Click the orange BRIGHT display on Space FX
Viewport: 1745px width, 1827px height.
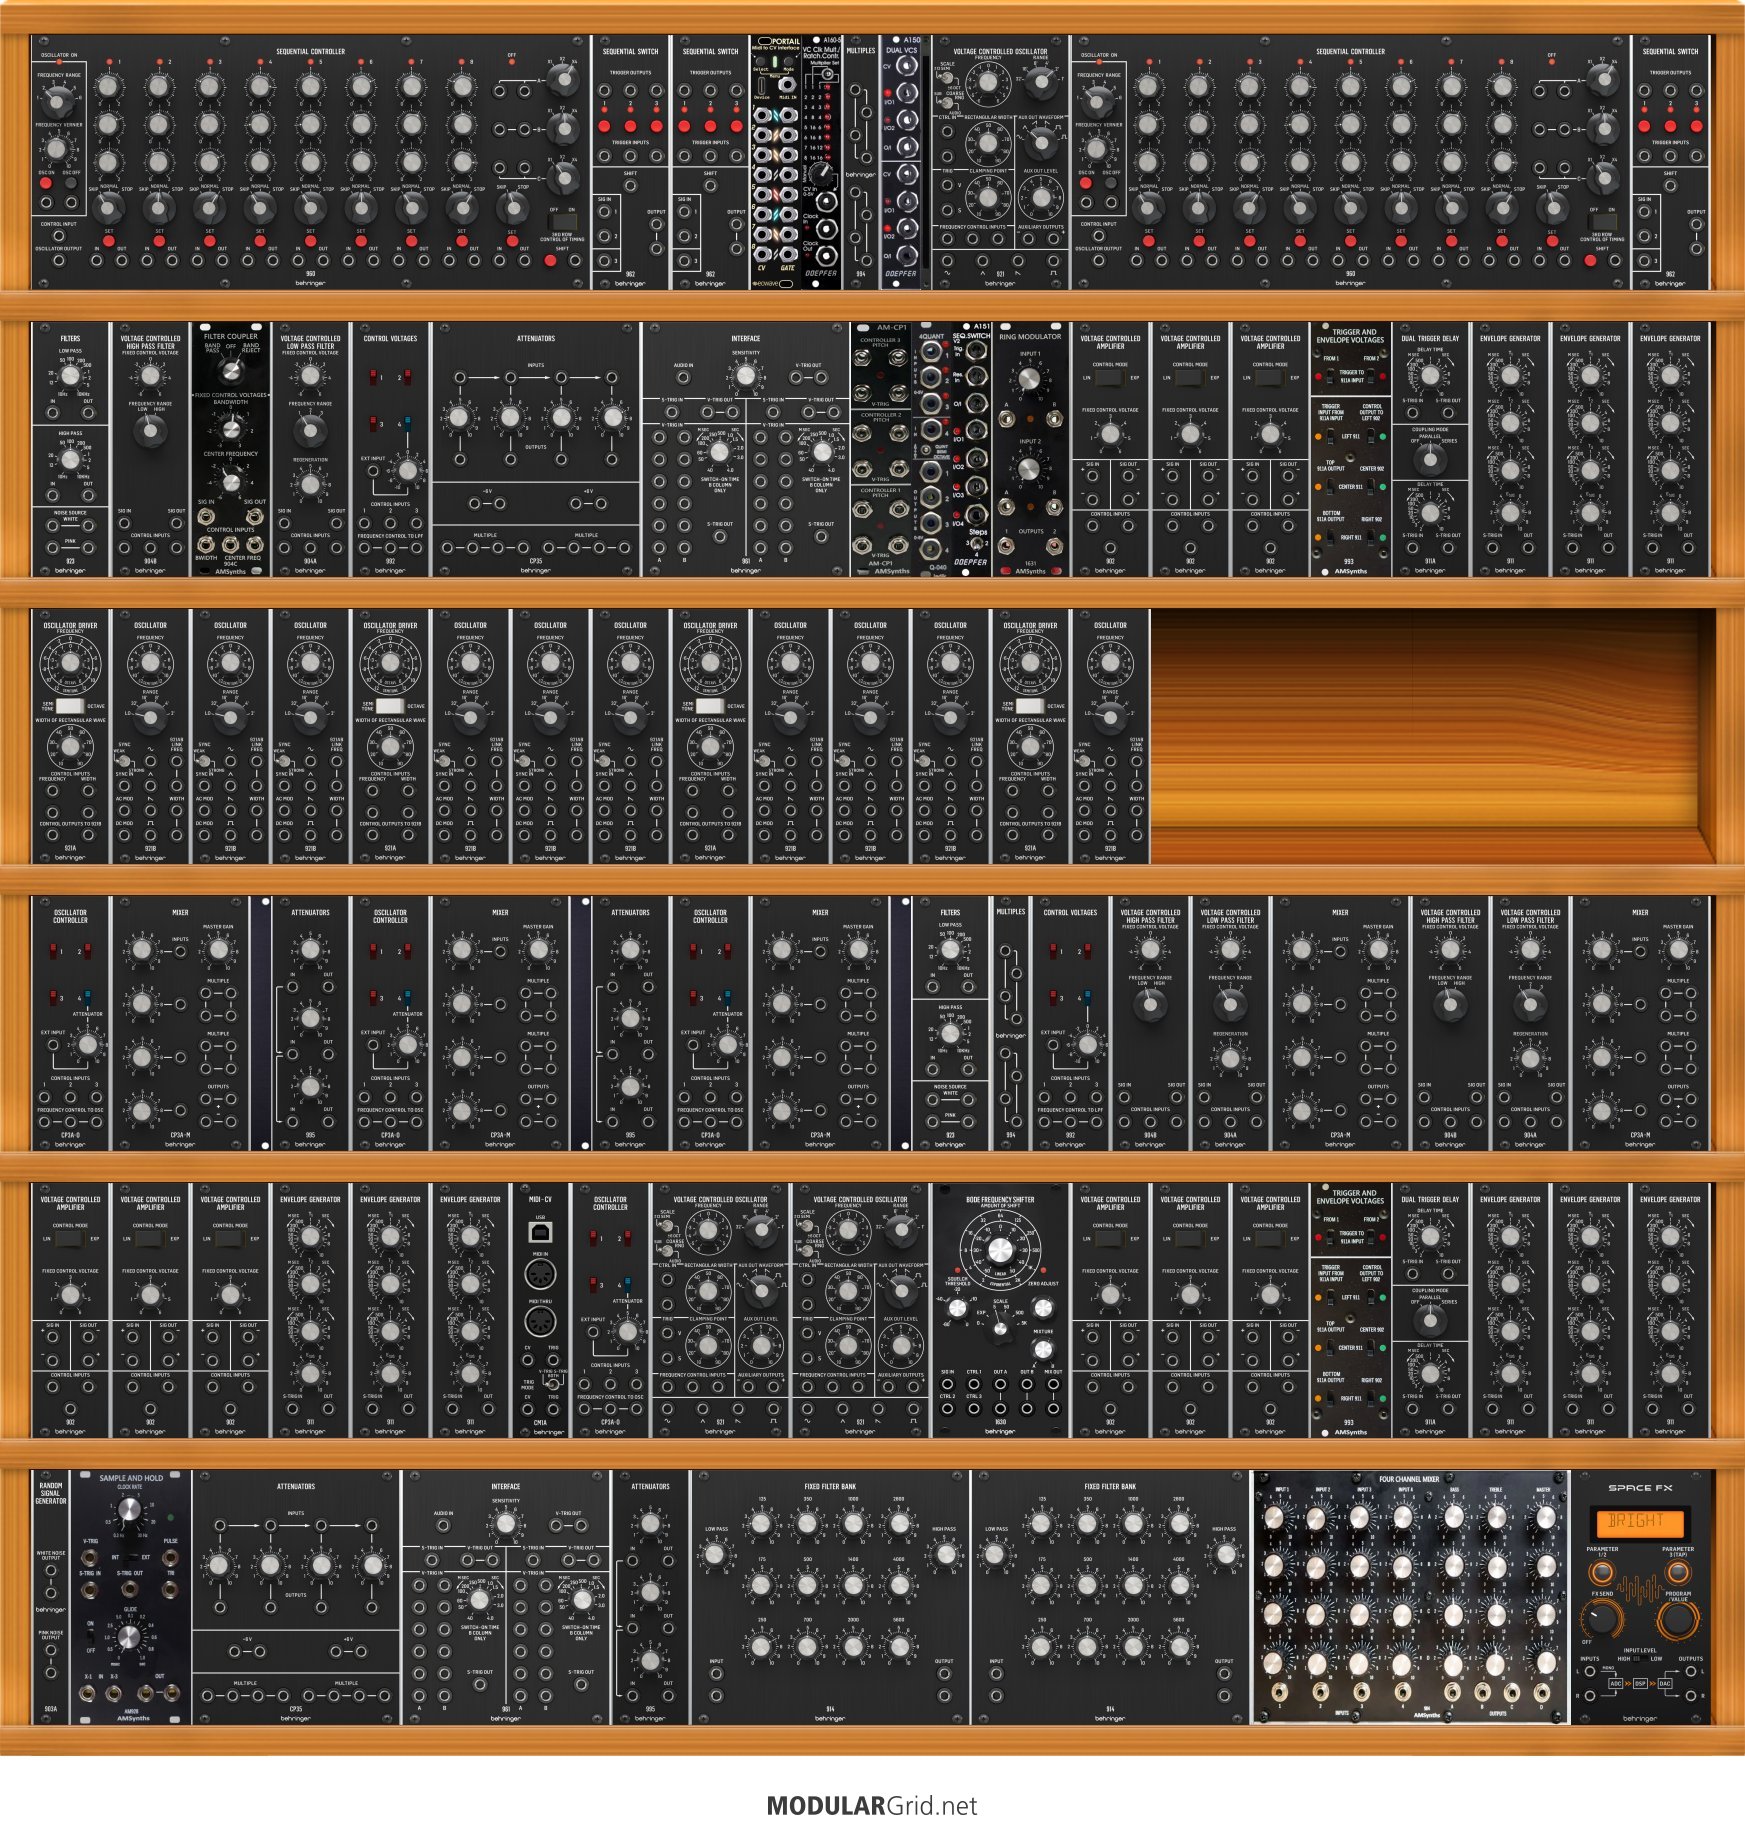coord(1639,1523)
